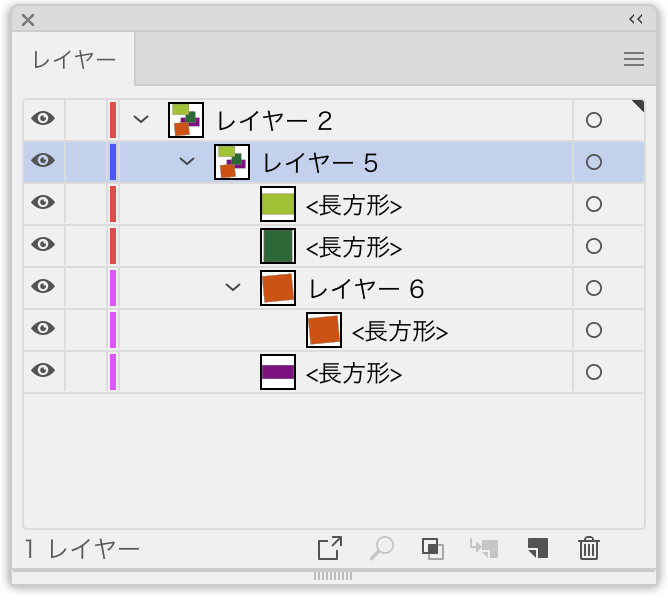Select the レイヤー 6 row
This screenshot has width=668, height=600.
pyautogui.click(x=334, y=288)
